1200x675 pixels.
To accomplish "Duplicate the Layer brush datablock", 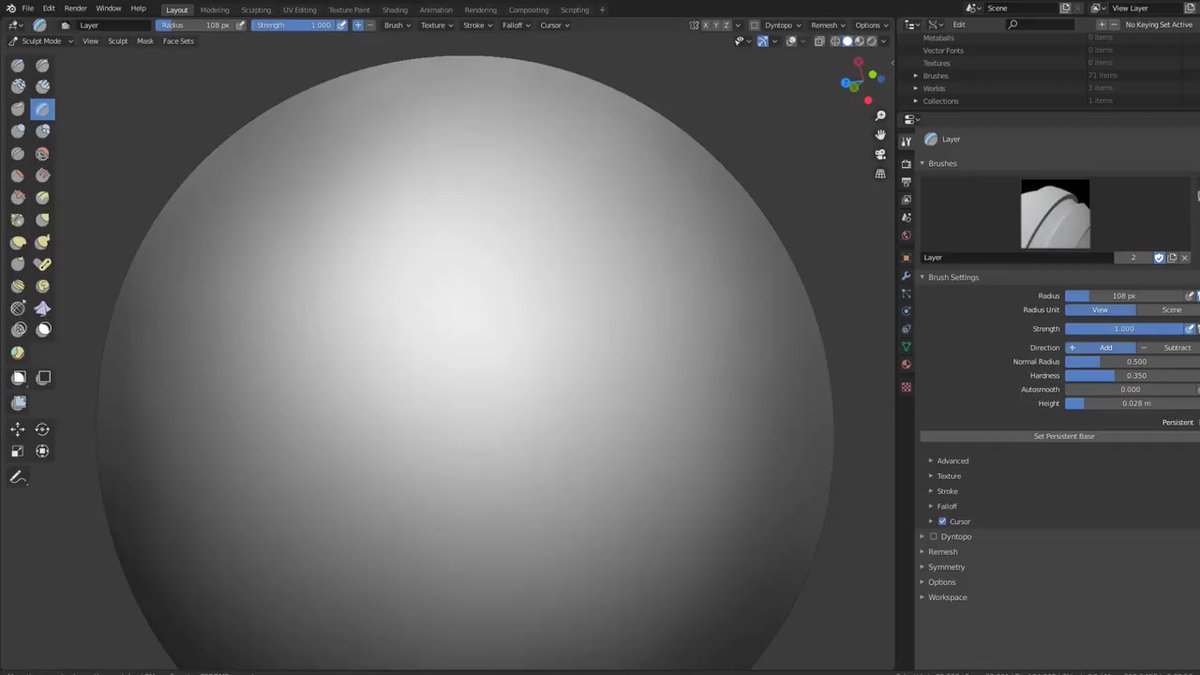I will pos(1172,258).
